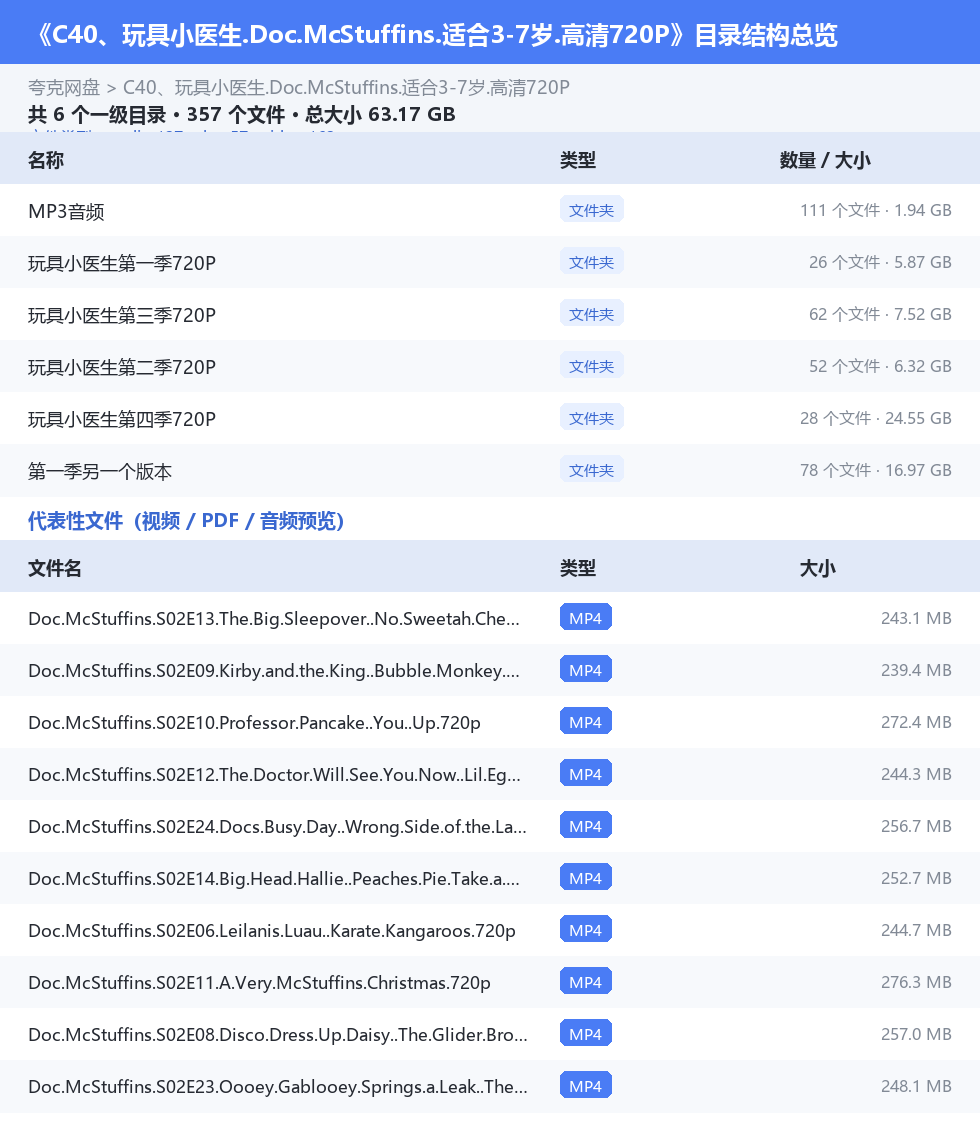The image size is (980, 1144).
Task: Click the 文件夹 badge for 第一季另一个版本
Action: [592, 471]
